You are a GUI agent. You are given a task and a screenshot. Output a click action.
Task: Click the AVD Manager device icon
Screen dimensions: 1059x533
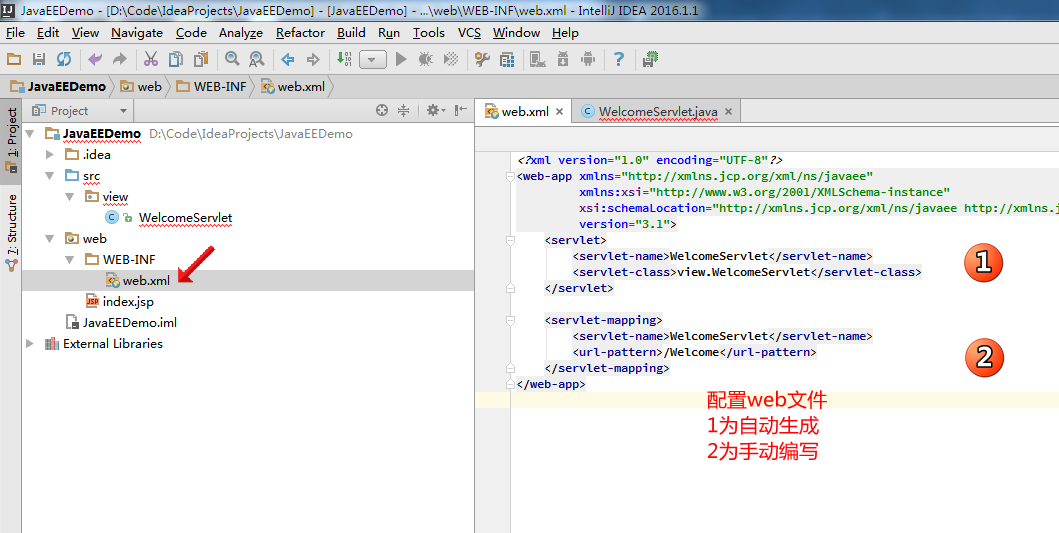[538, 59]
